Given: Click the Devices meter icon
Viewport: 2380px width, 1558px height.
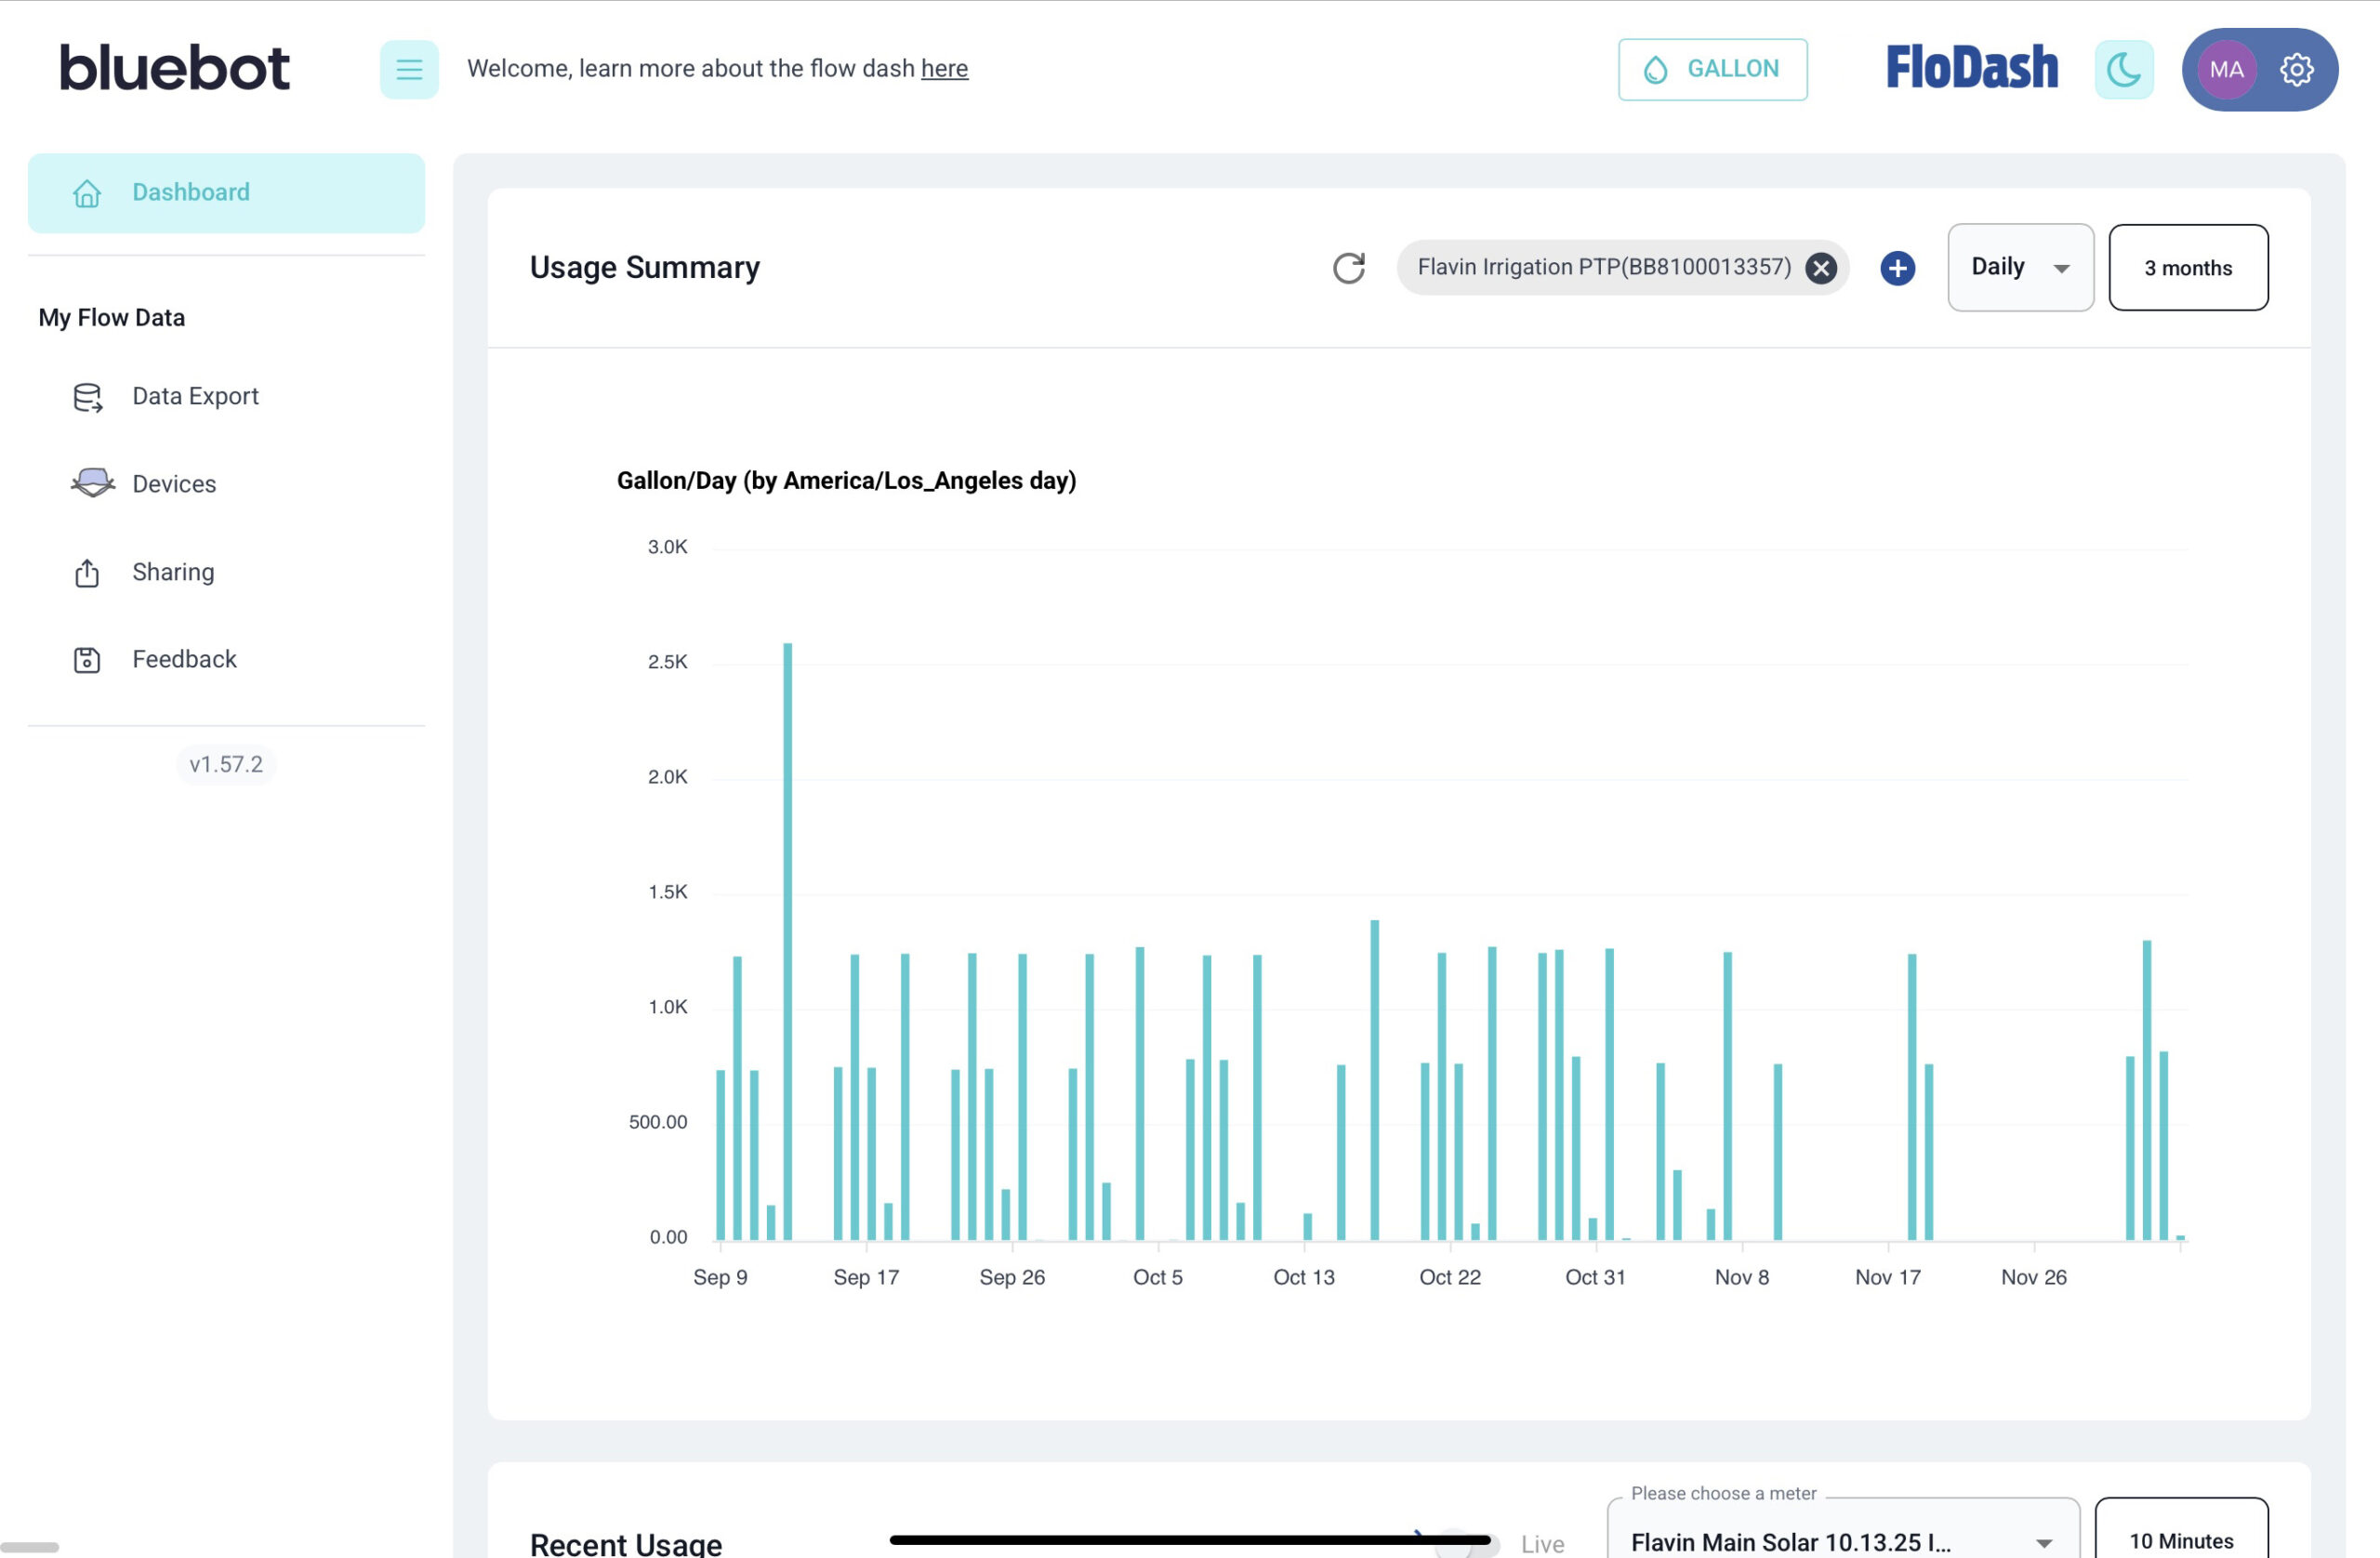Looking at the screenshot, I should click(x=92, y=483).
